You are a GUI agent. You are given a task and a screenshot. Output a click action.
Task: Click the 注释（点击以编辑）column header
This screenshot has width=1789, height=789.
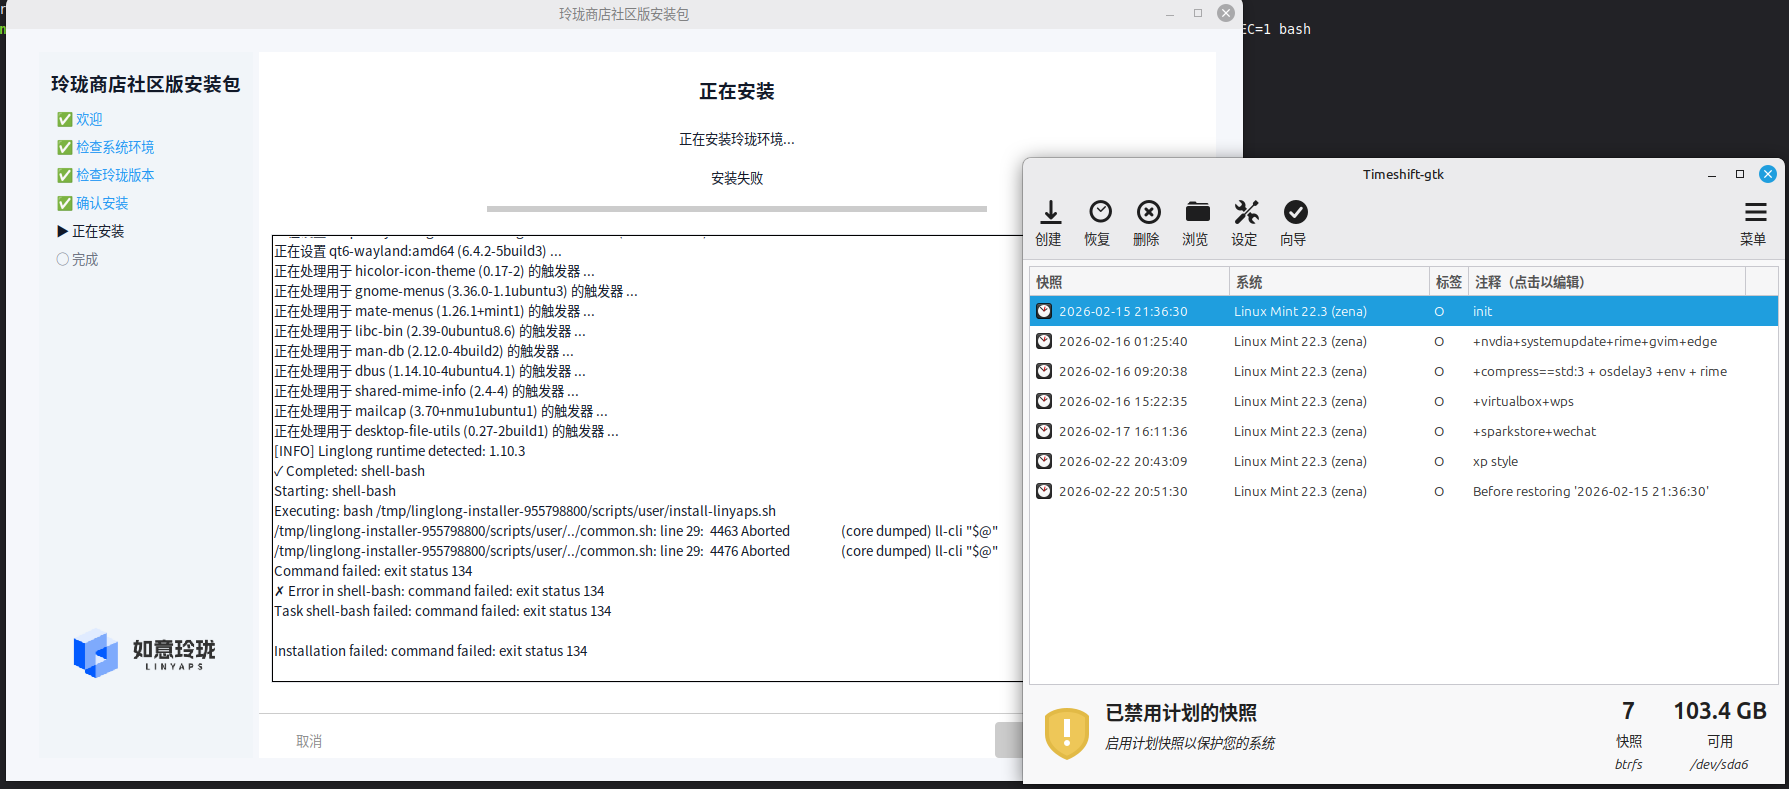[1608, 282]
